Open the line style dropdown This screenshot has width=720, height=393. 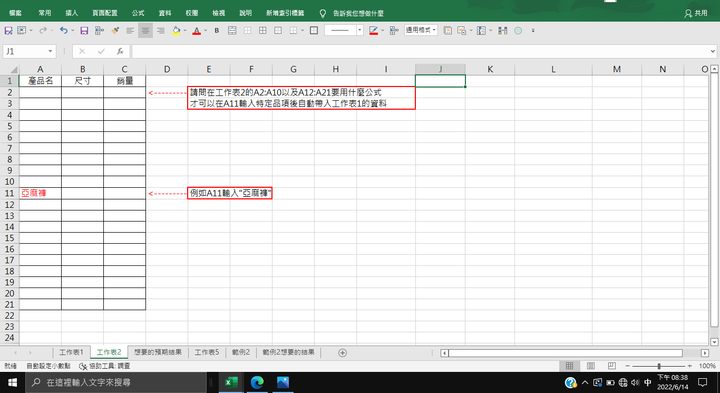pyautogui.click(x=360, y=30)
